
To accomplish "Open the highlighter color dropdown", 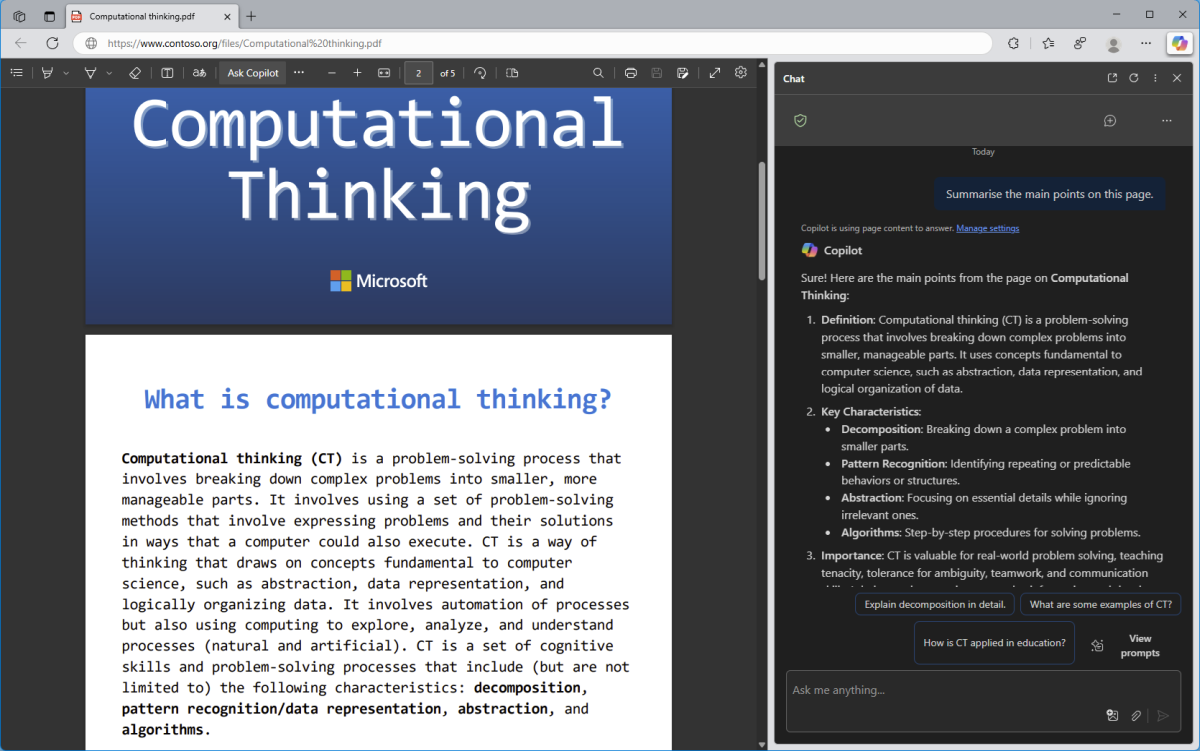I will 108,73.
